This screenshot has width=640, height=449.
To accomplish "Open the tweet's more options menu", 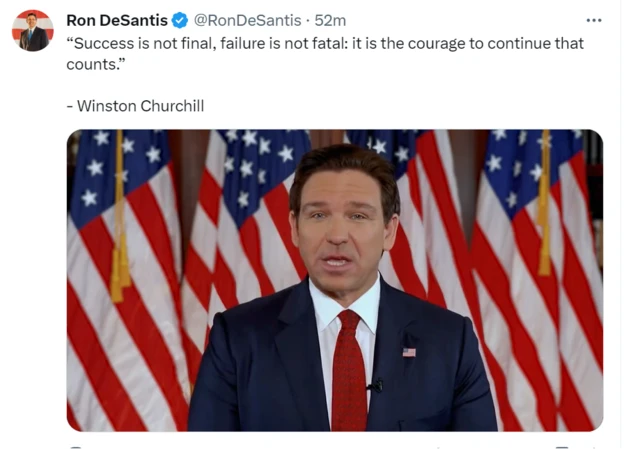I will [594, 20].
